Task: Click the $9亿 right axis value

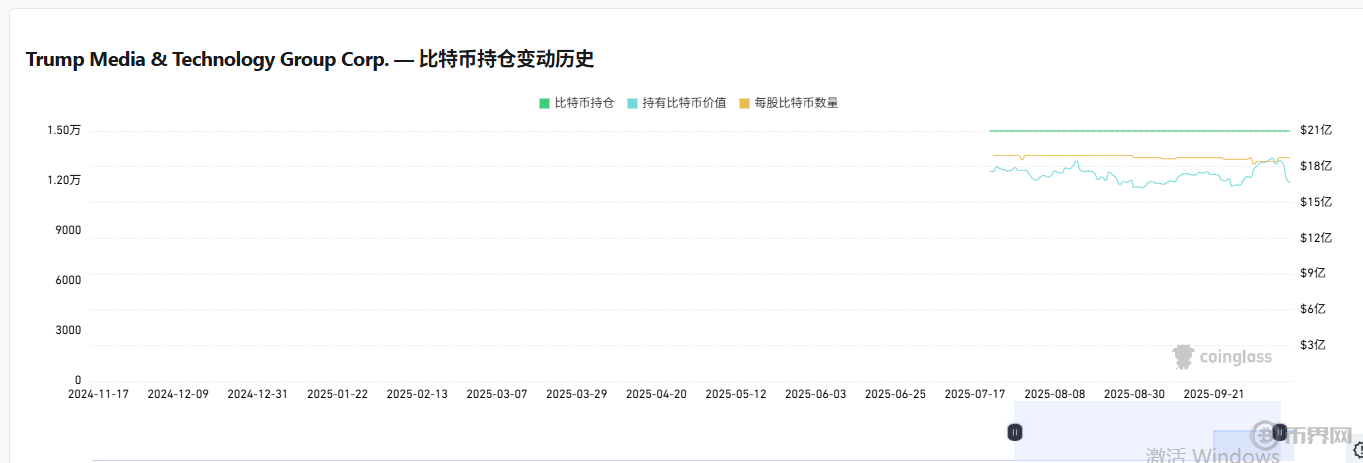Action: pos(1312,273)
